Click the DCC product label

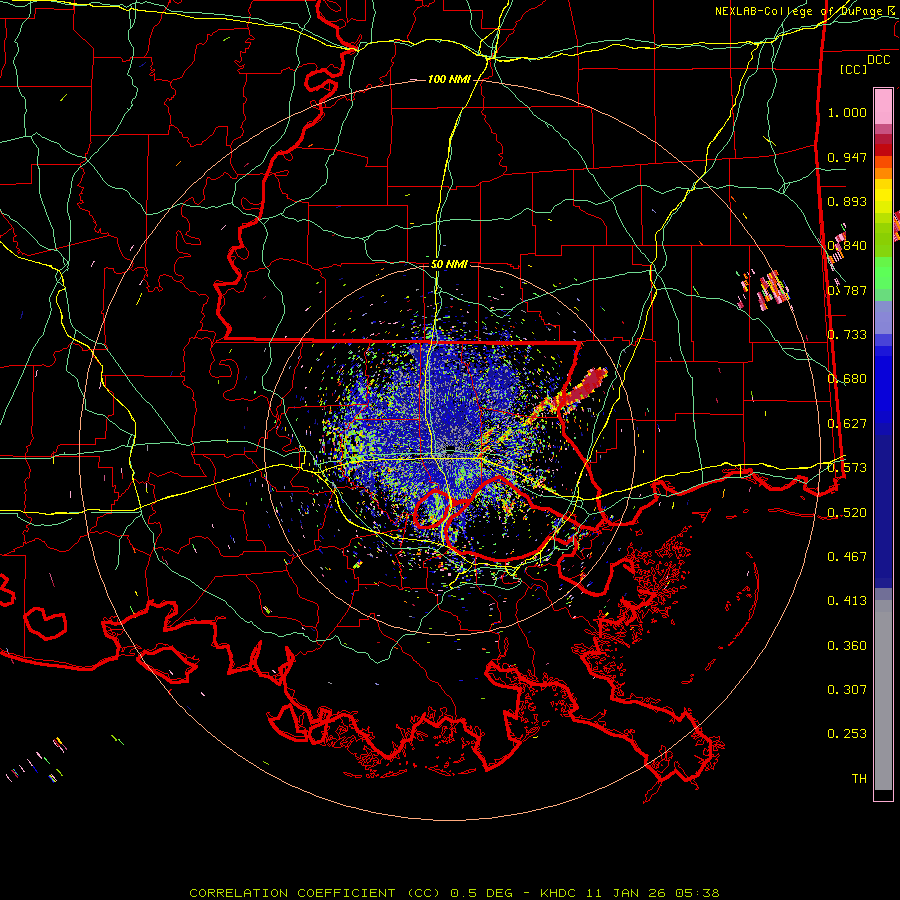879,60
